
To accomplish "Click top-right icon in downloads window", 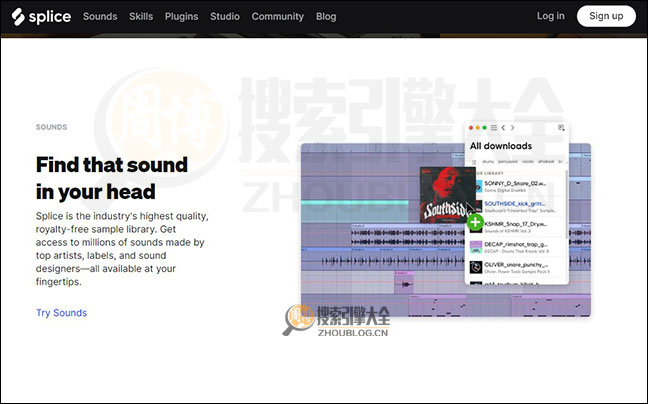I will point(561,128).
